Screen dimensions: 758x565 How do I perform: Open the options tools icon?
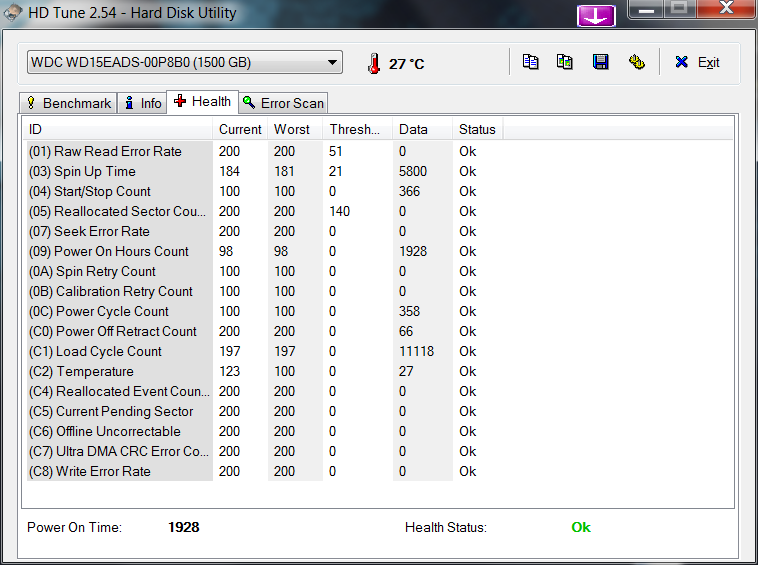[x=637, y=62]
